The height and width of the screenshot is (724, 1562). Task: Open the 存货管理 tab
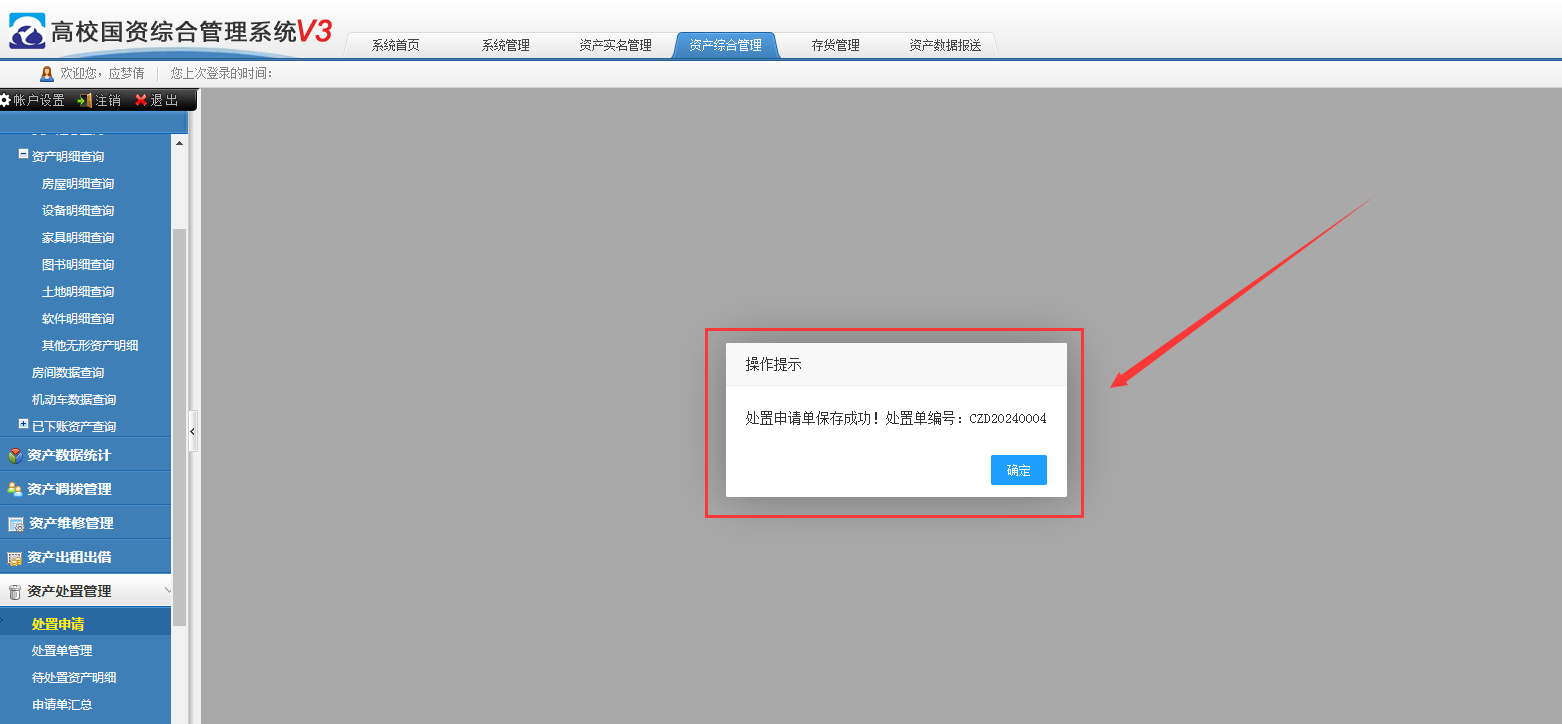tap(835, 45)
